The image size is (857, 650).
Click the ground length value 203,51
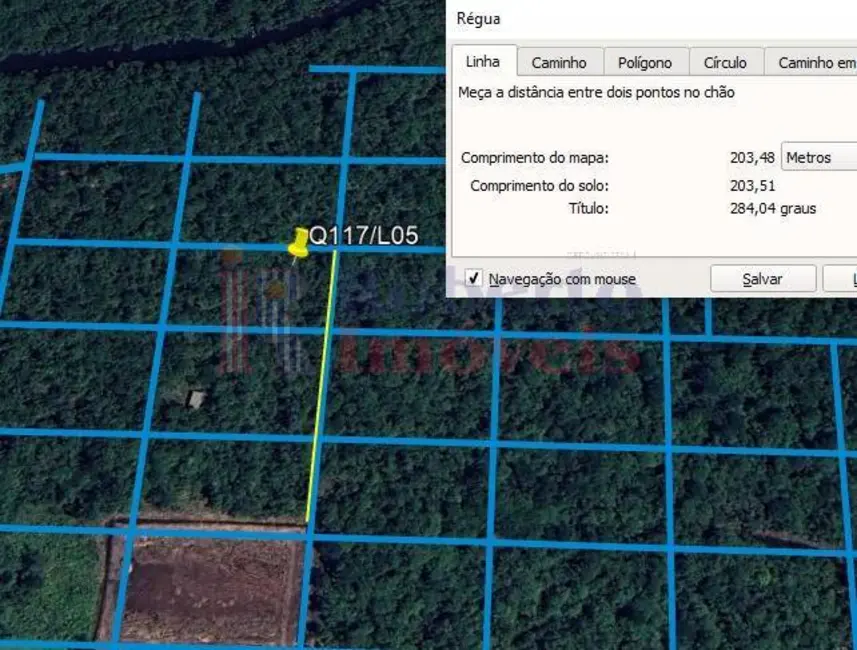(752, 186)
